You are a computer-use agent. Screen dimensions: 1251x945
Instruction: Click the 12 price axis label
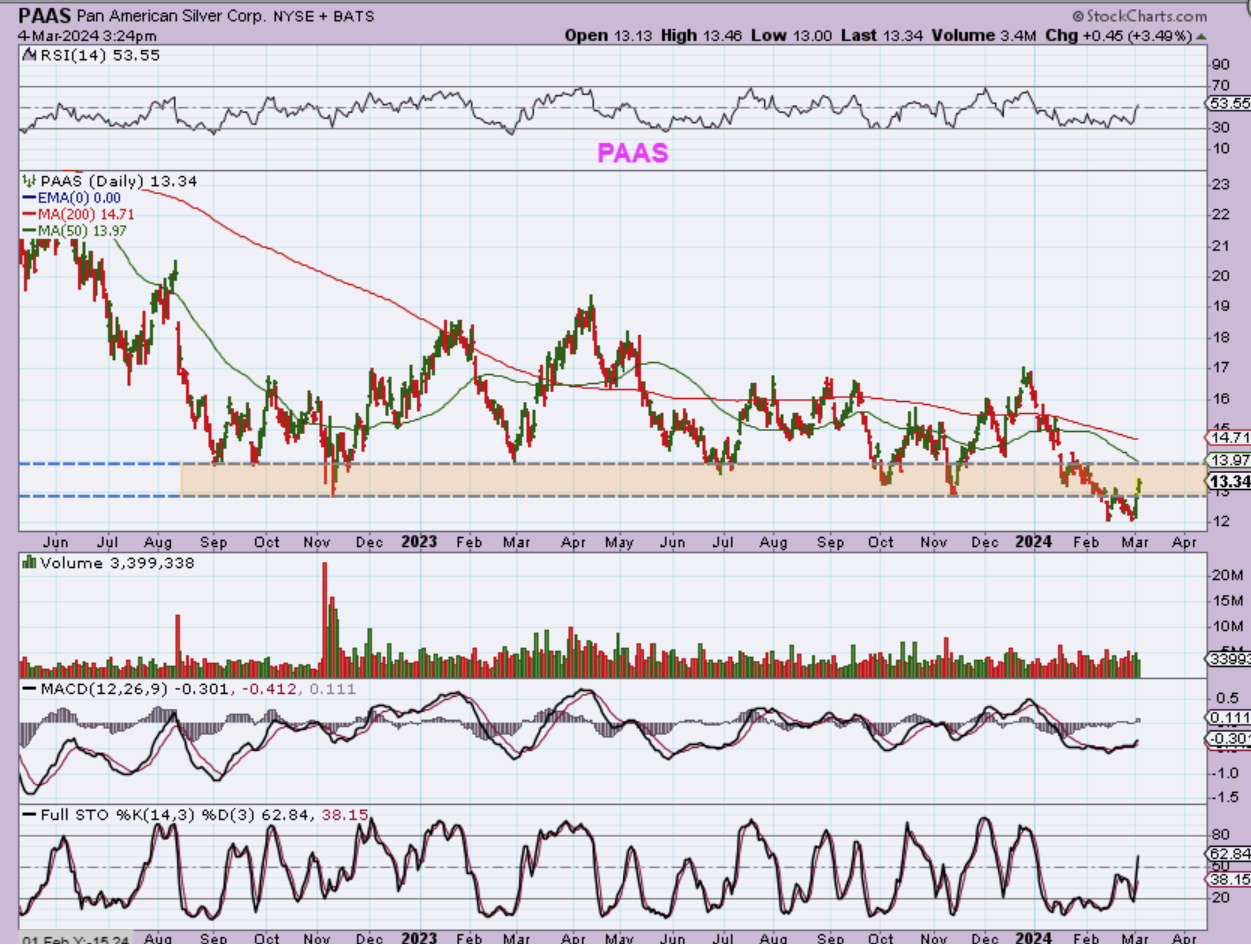tap(1219, 521)
